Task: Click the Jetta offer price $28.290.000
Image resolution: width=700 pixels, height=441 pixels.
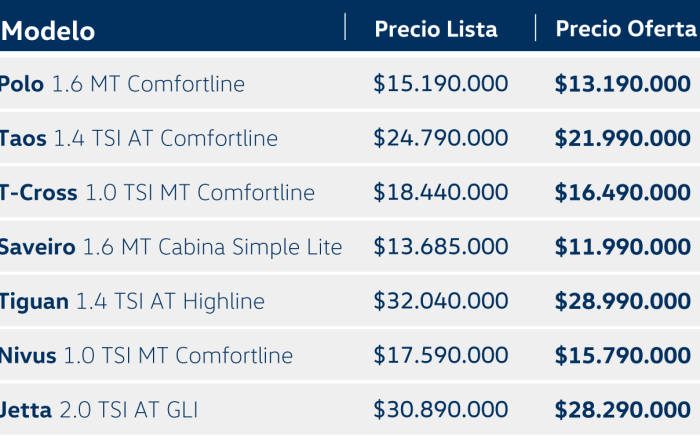Action: tap(623, 410)
